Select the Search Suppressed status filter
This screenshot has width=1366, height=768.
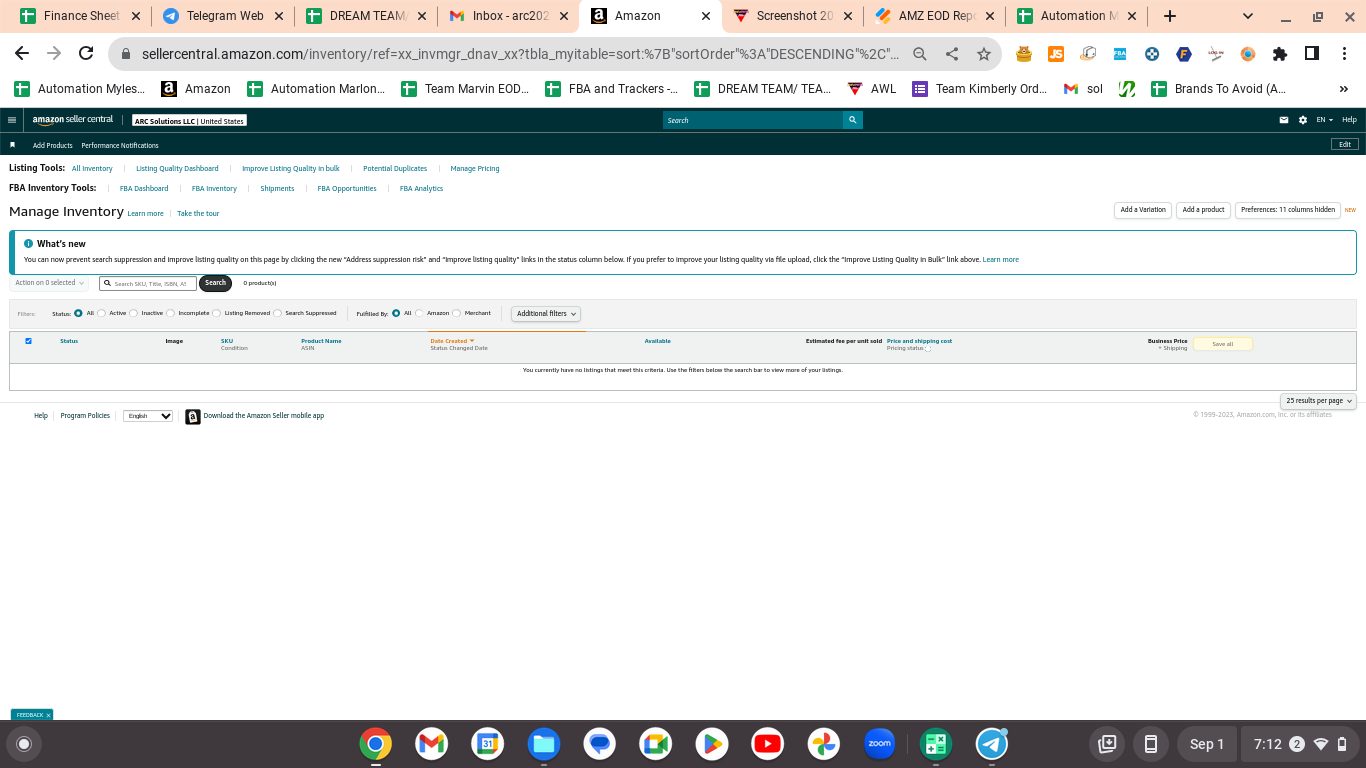point(278,313)
